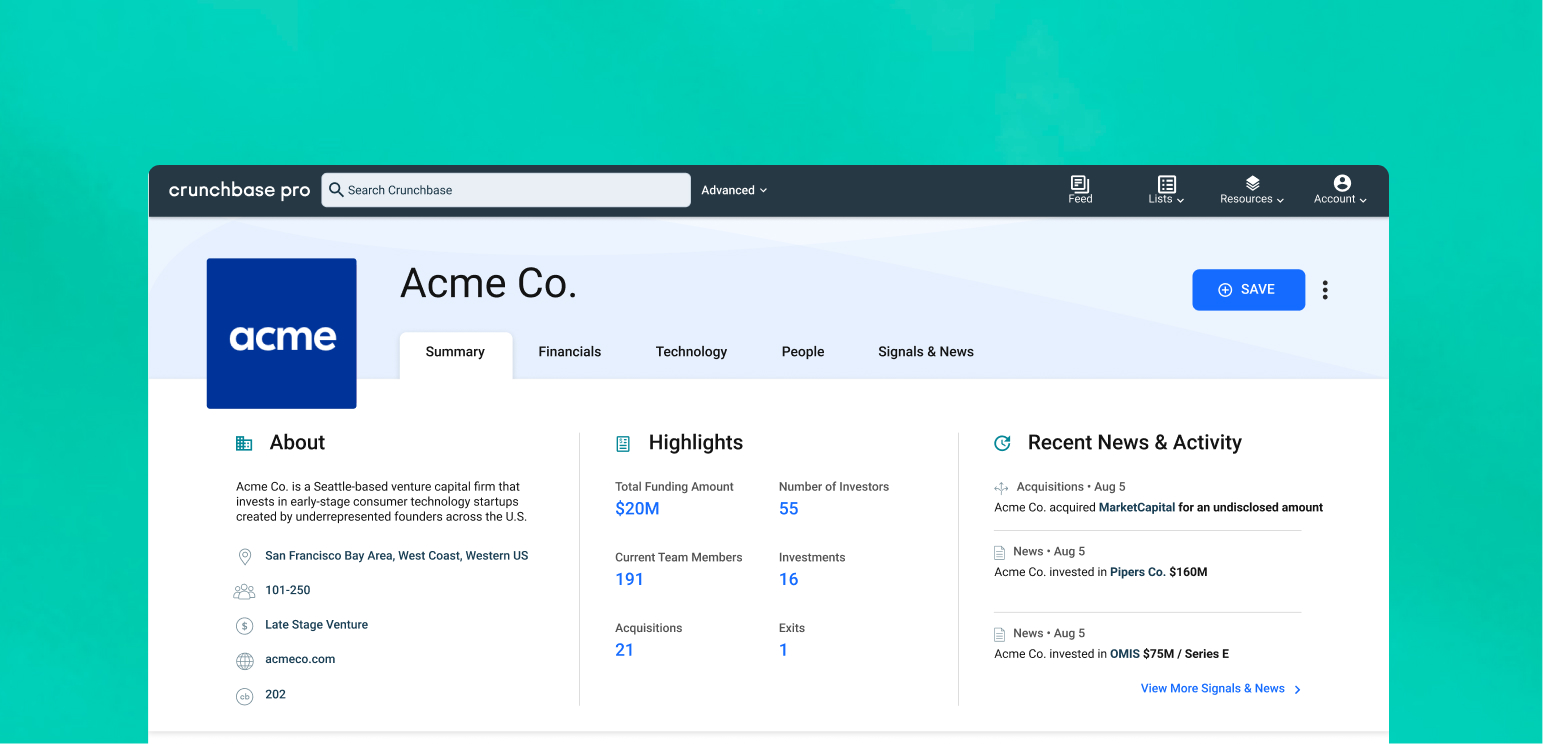The image size is (1543, 744).
Task: Click View More Signals & News link
Action: [1221, 689]
